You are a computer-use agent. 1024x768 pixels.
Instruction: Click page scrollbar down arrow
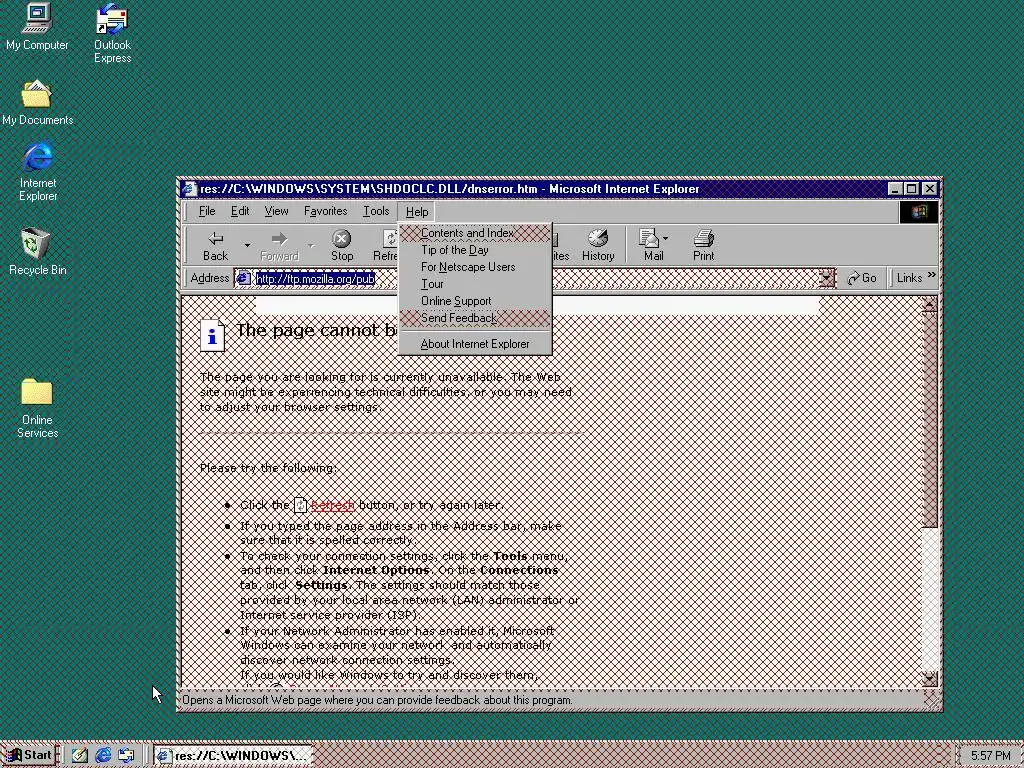coord(929,678)
